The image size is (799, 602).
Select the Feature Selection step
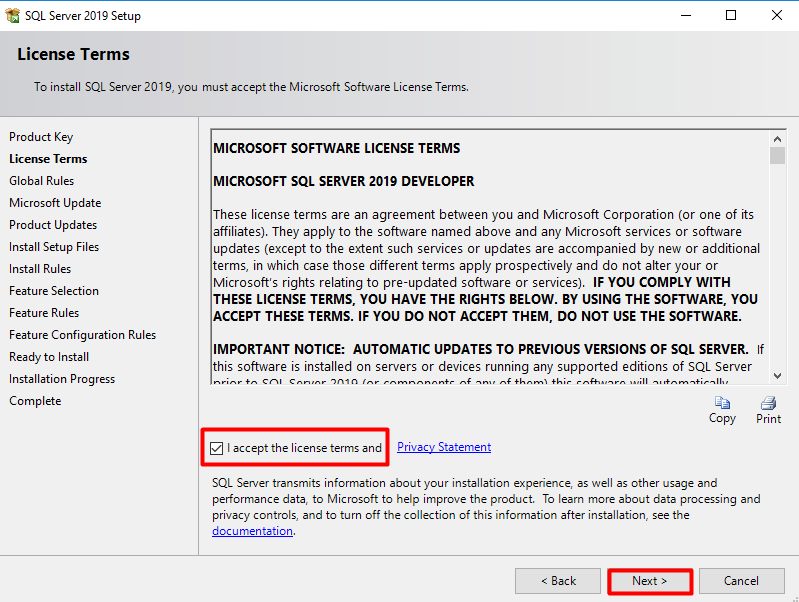pyautogui.click(x=54, y=291)
